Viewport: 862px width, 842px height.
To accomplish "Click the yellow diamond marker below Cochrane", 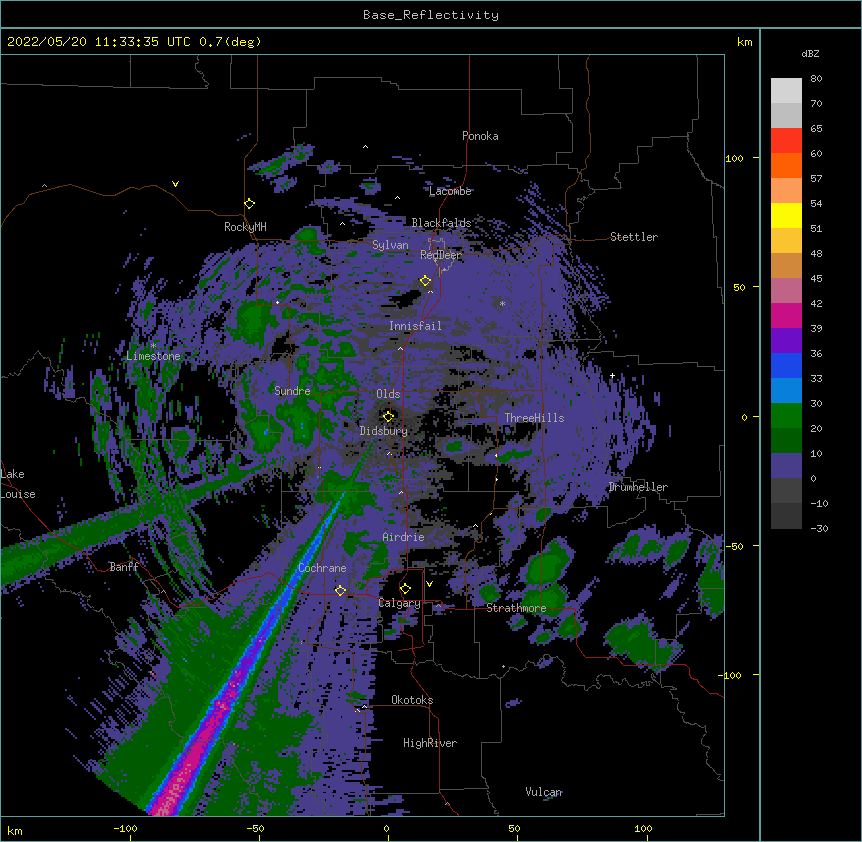I will tap(340, 591).
